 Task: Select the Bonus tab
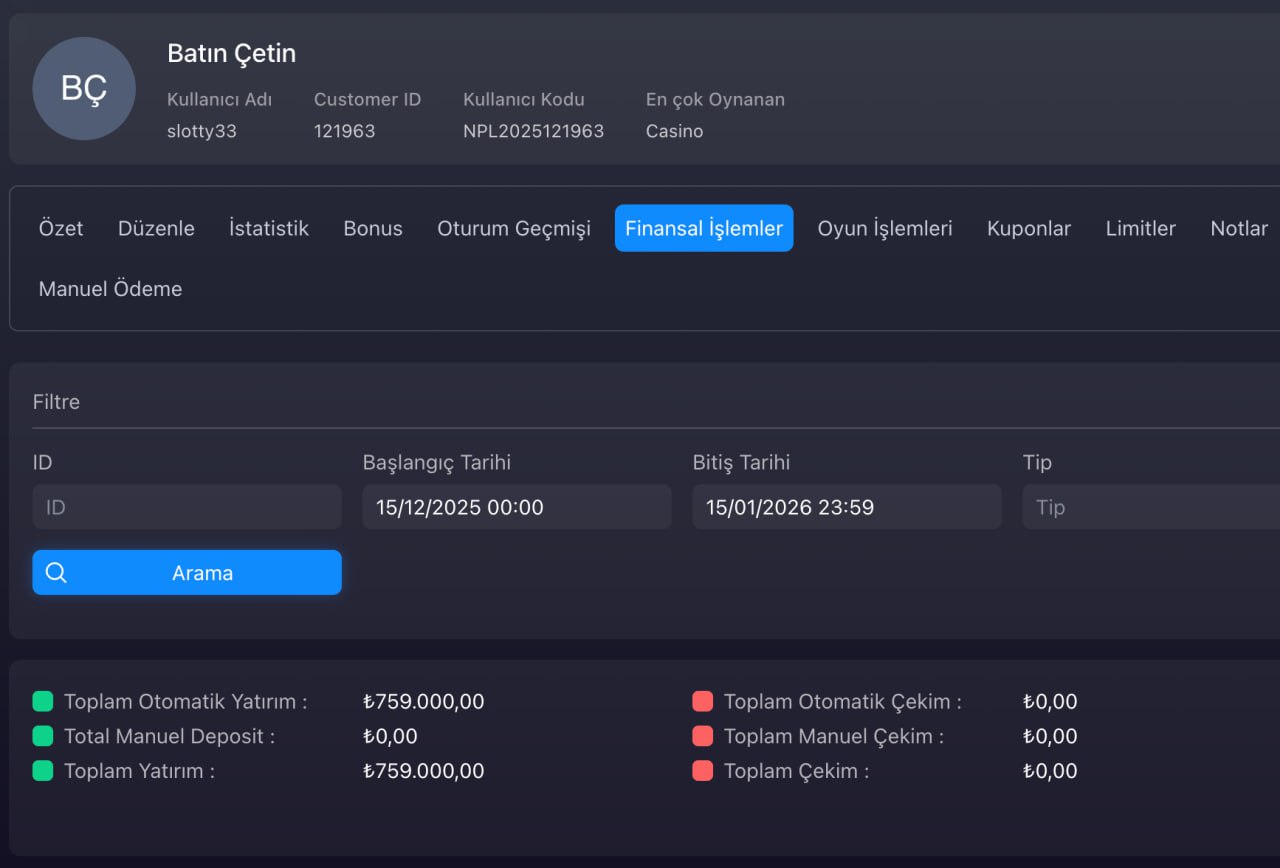click(x=373, y=228)
